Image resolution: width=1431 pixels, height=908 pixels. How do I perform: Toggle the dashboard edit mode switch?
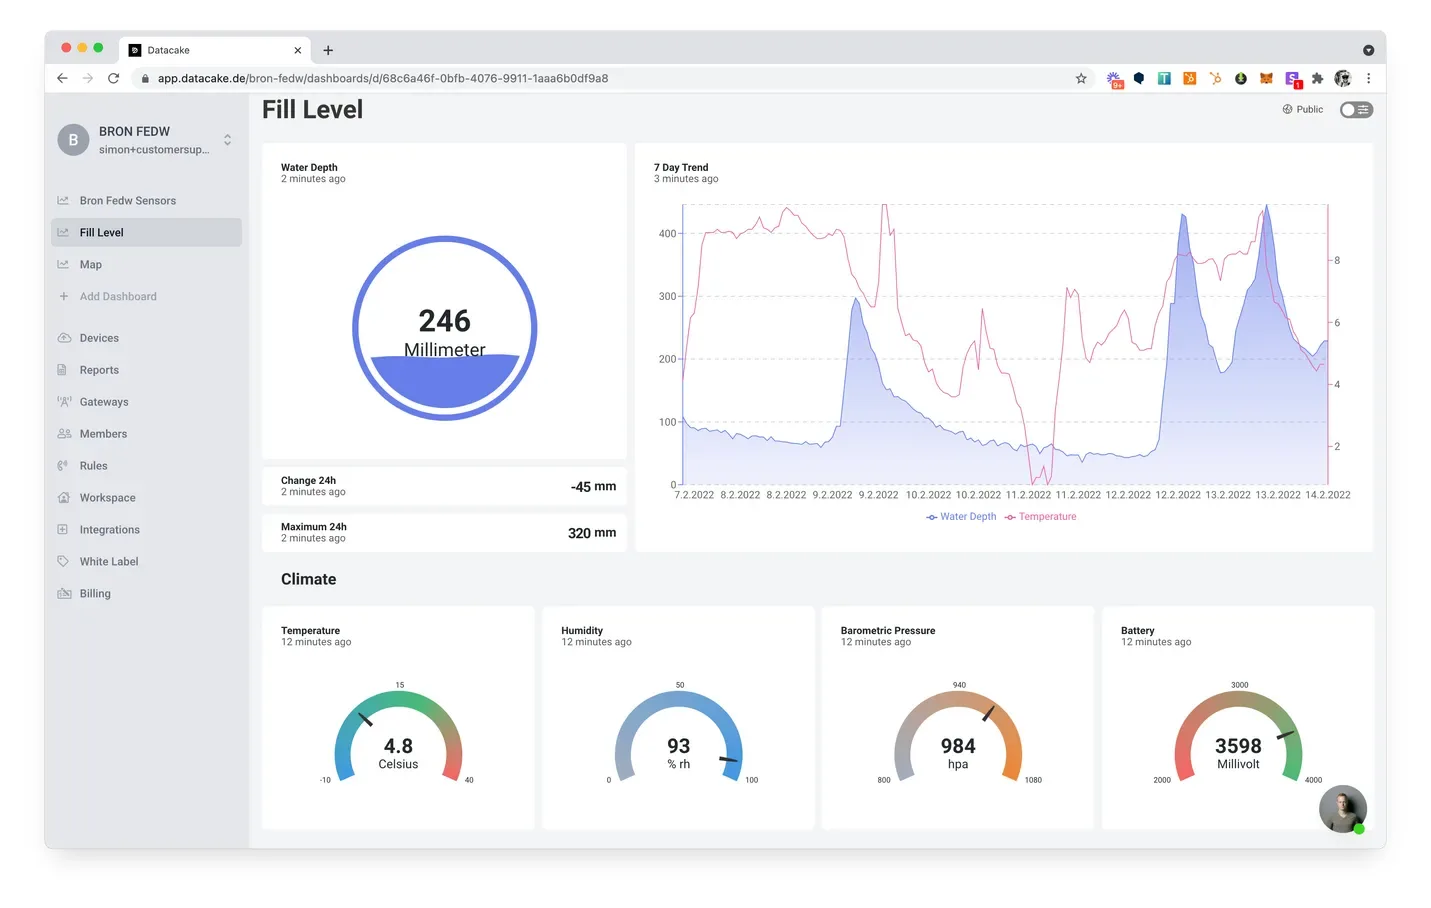[x=1356, y=110]
